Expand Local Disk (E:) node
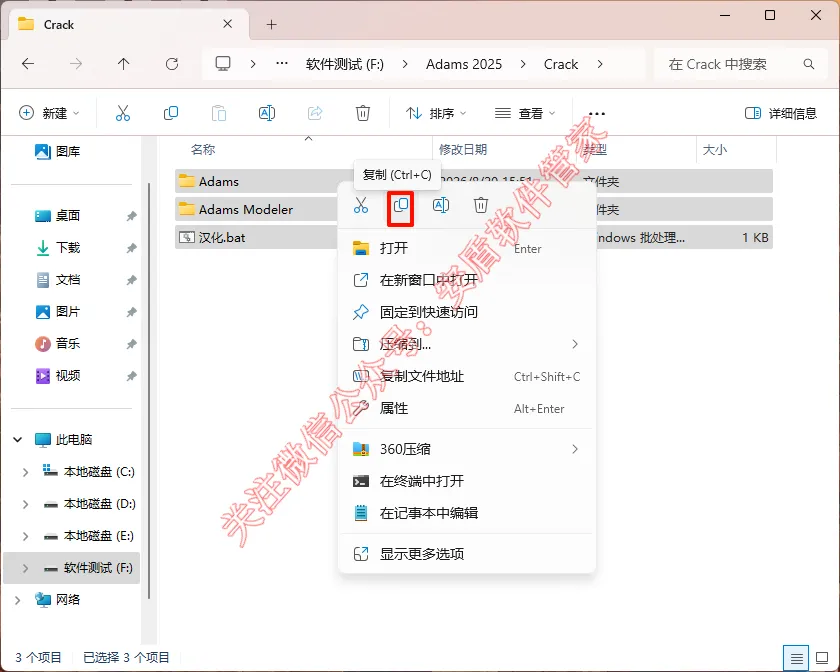This screenshot has width=840, height=672. coord(25,536)
